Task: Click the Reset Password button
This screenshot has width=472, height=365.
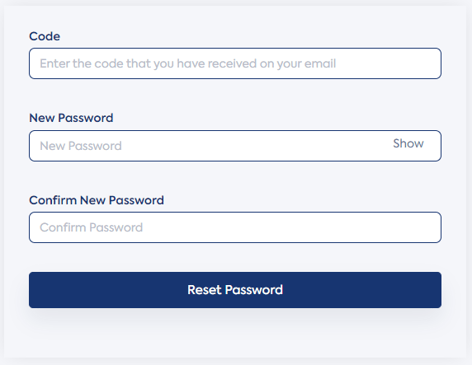Action: 235,290
